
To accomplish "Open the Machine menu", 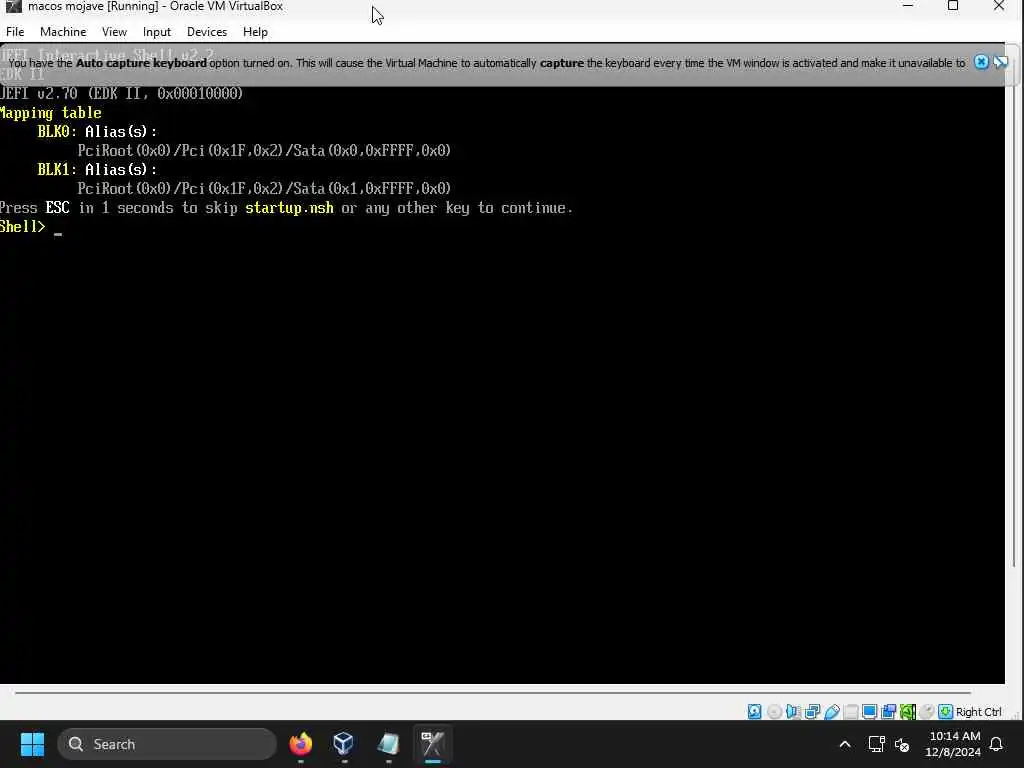I will [63, 31].
